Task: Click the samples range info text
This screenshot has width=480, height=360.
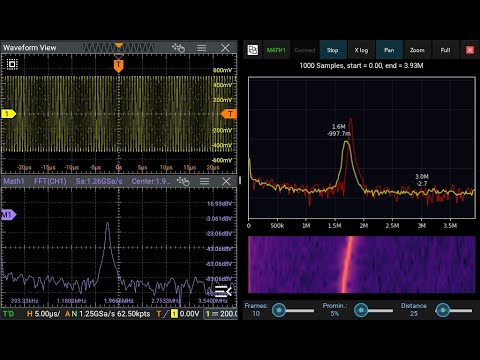Action: [x=361, y=66]
